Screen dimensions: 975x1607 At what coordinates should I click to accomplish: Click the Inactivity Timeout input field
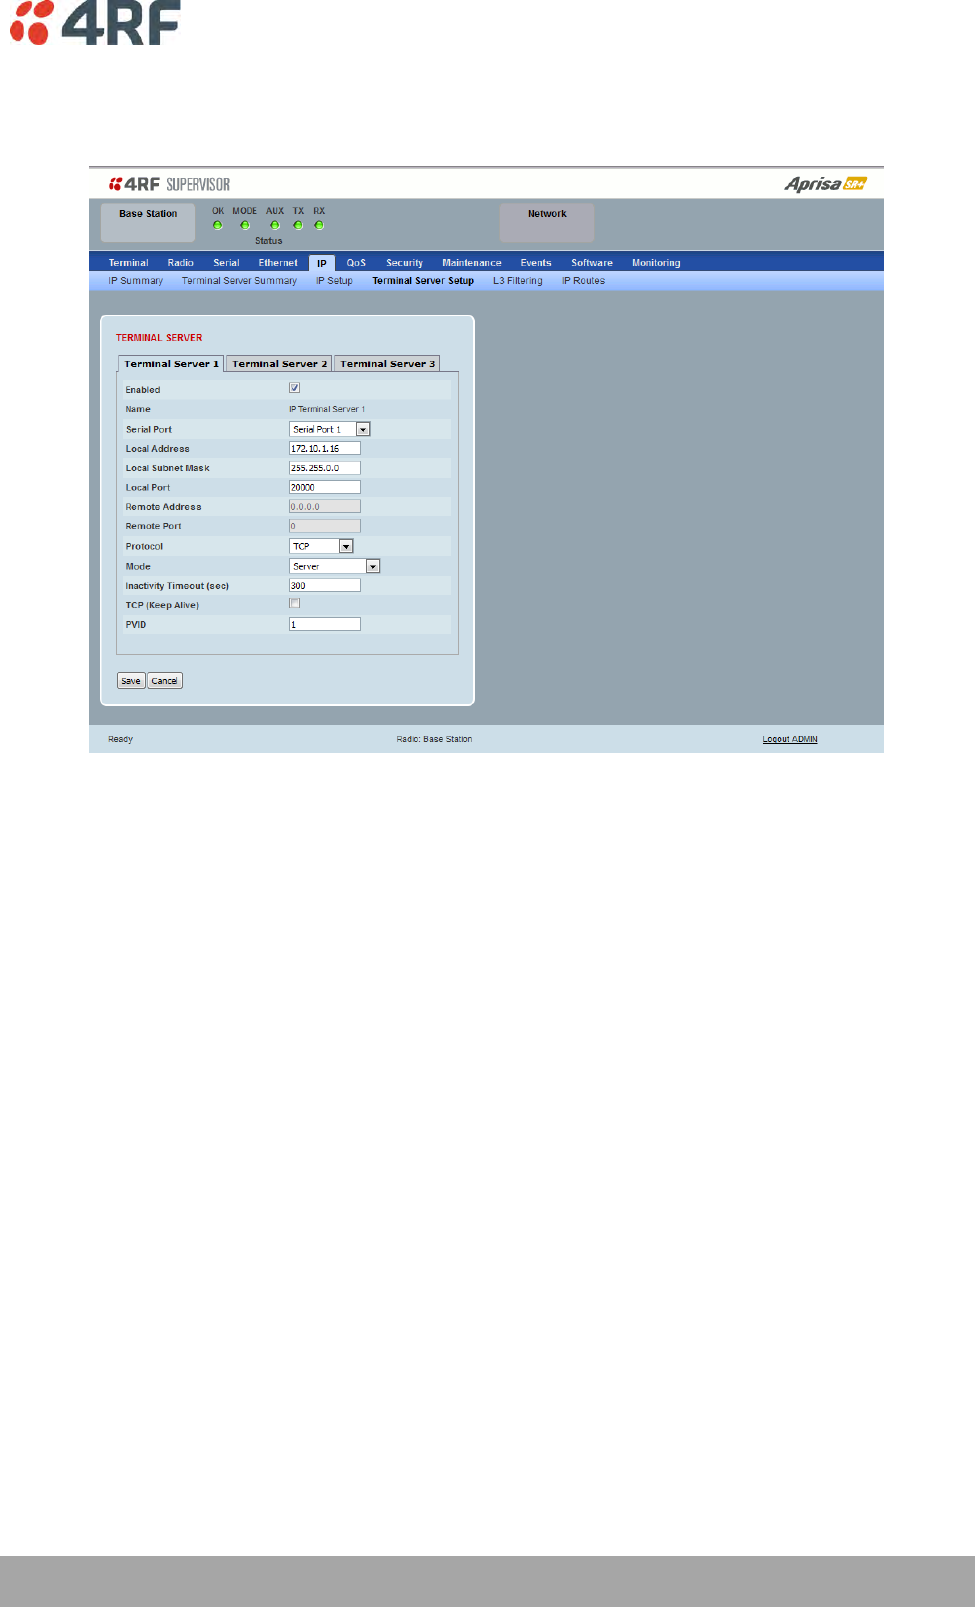click(325, 585)
